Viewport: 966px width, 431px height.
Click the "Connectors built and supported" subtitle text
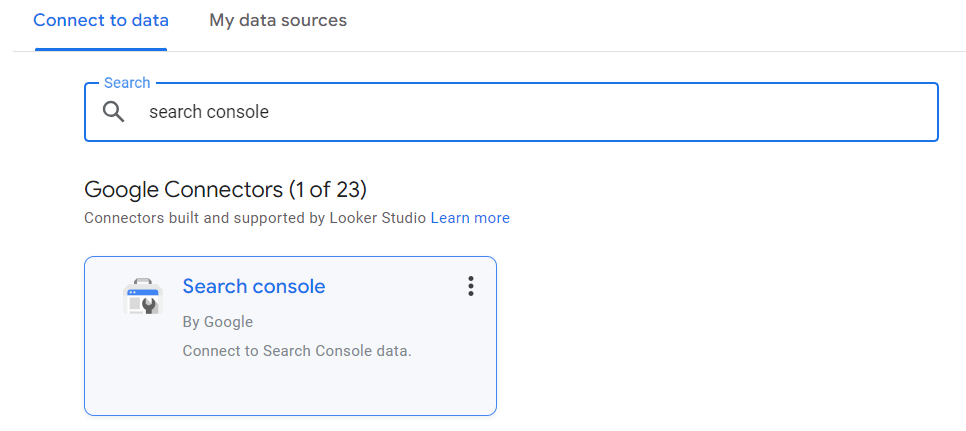[x=204, y=218]
